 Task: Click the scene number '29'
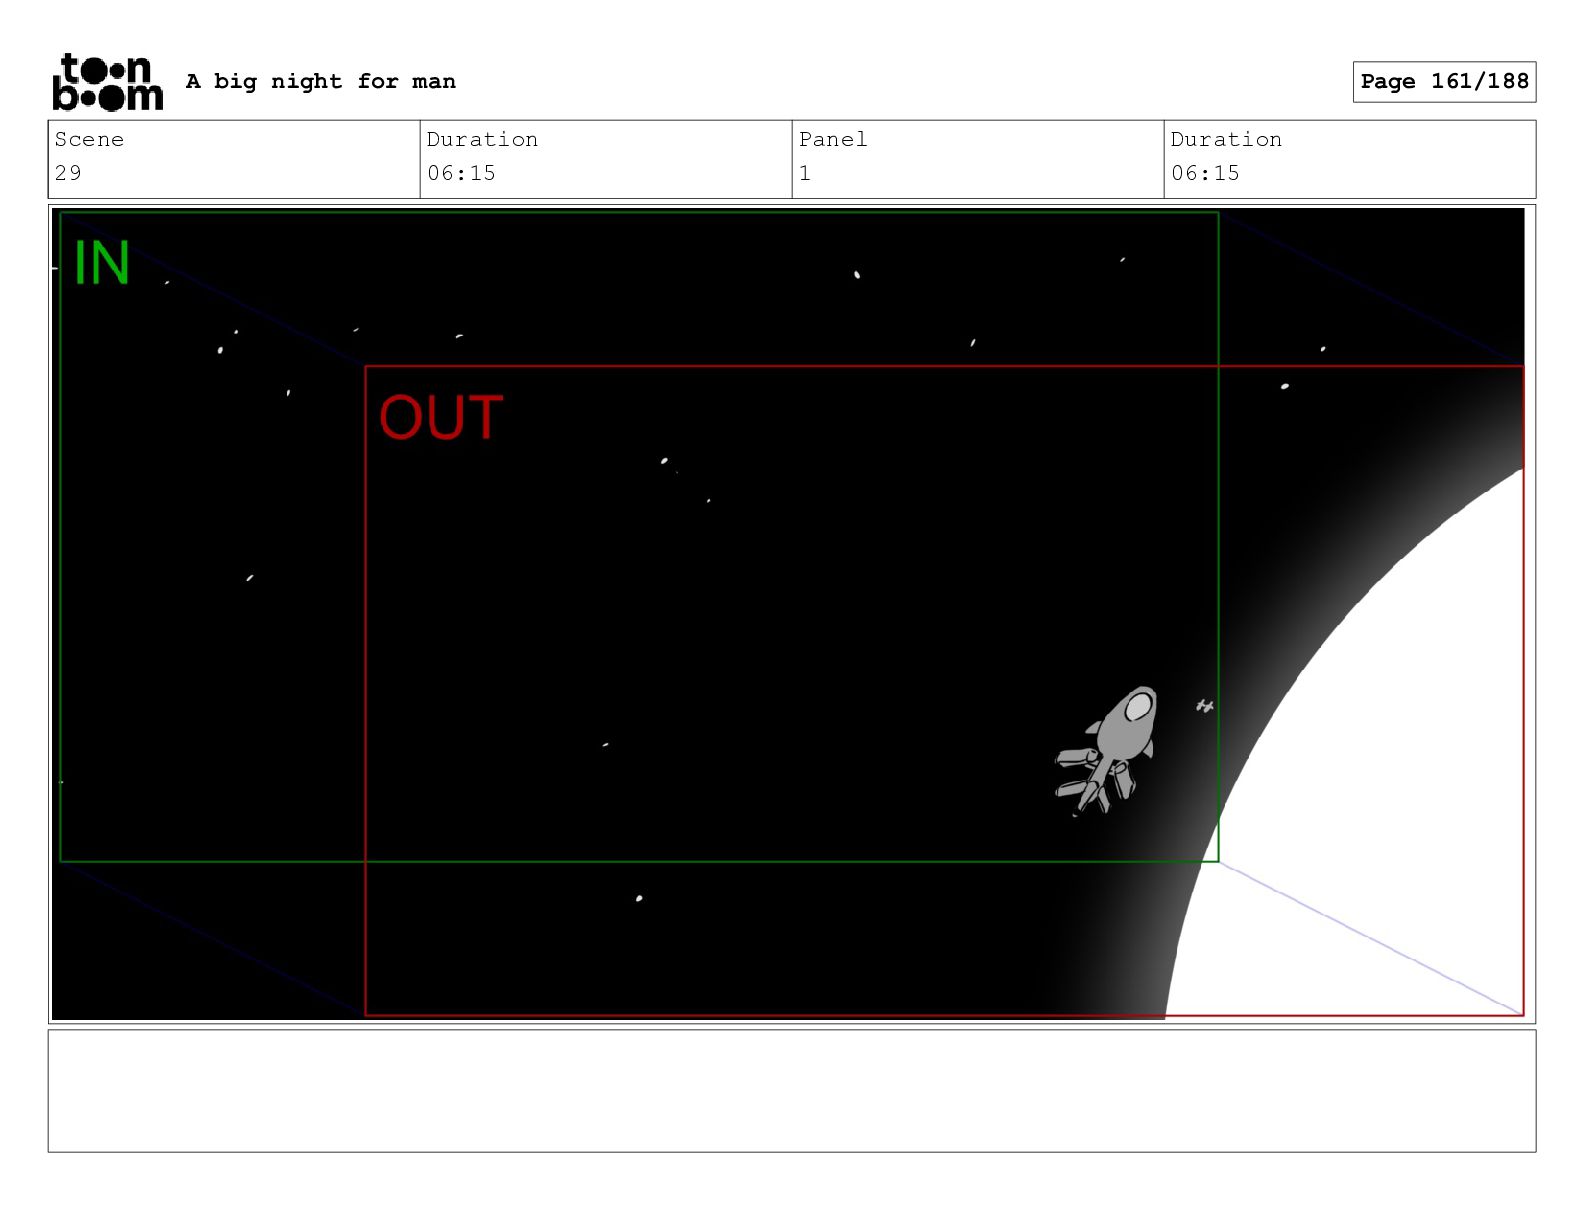pyautogui.click(x=68, y=173)
